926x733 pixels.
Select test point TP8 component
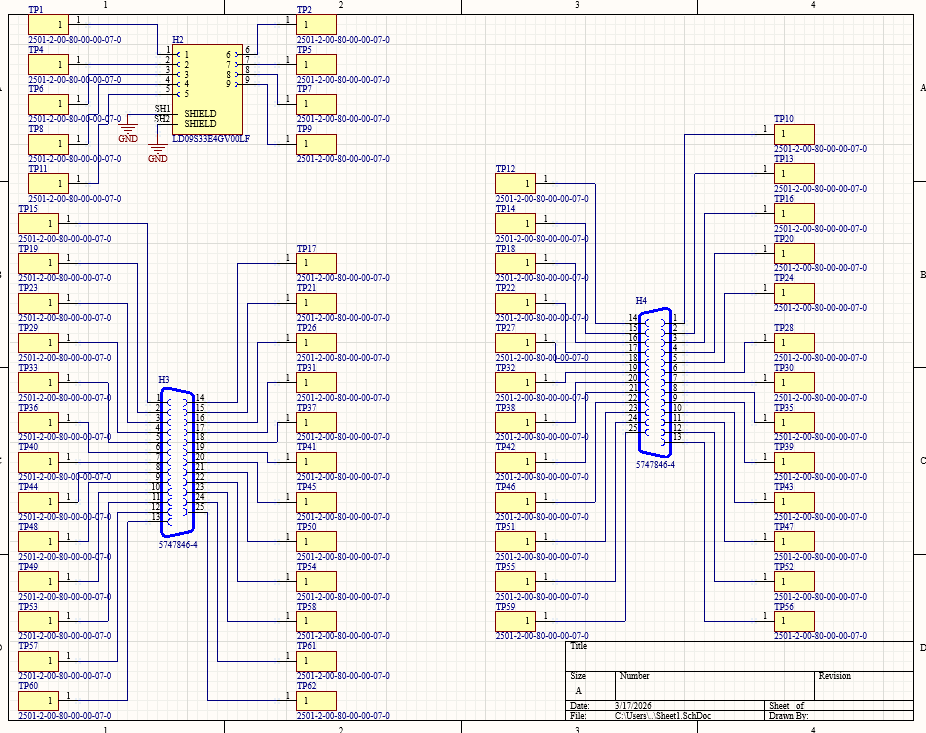48,144
